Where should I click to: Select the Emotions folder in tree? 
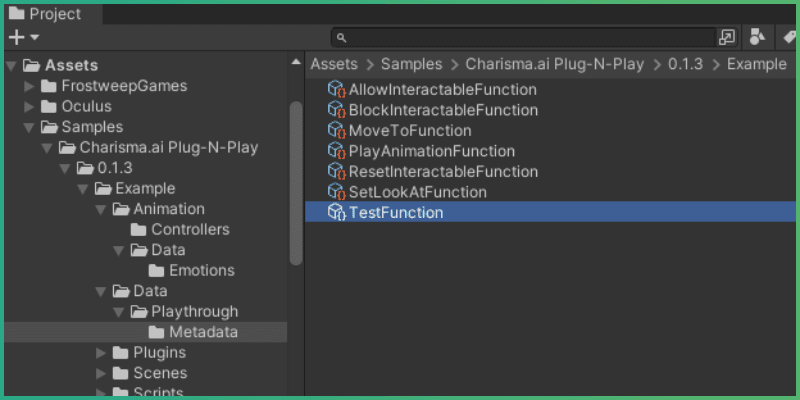coord(201,270)
